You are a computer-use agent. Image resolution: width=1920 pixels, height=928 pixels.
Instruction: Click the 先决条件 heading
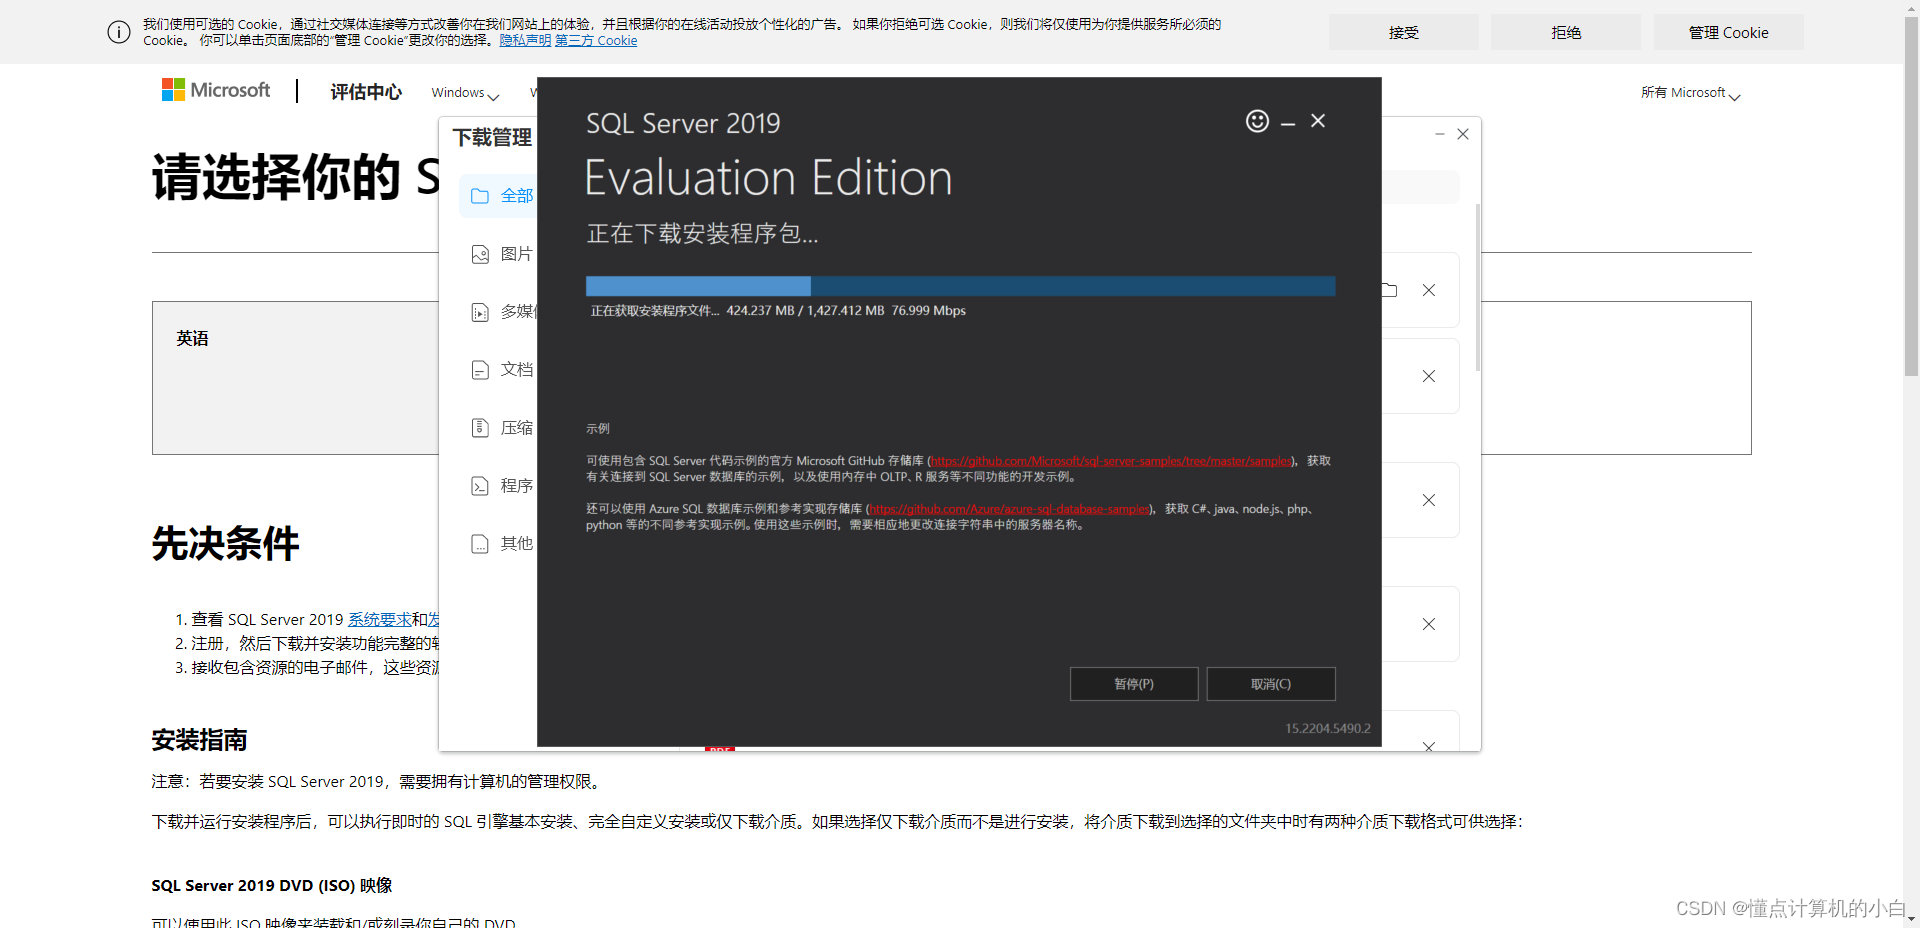pyautogui.click(x=226, y=544)
